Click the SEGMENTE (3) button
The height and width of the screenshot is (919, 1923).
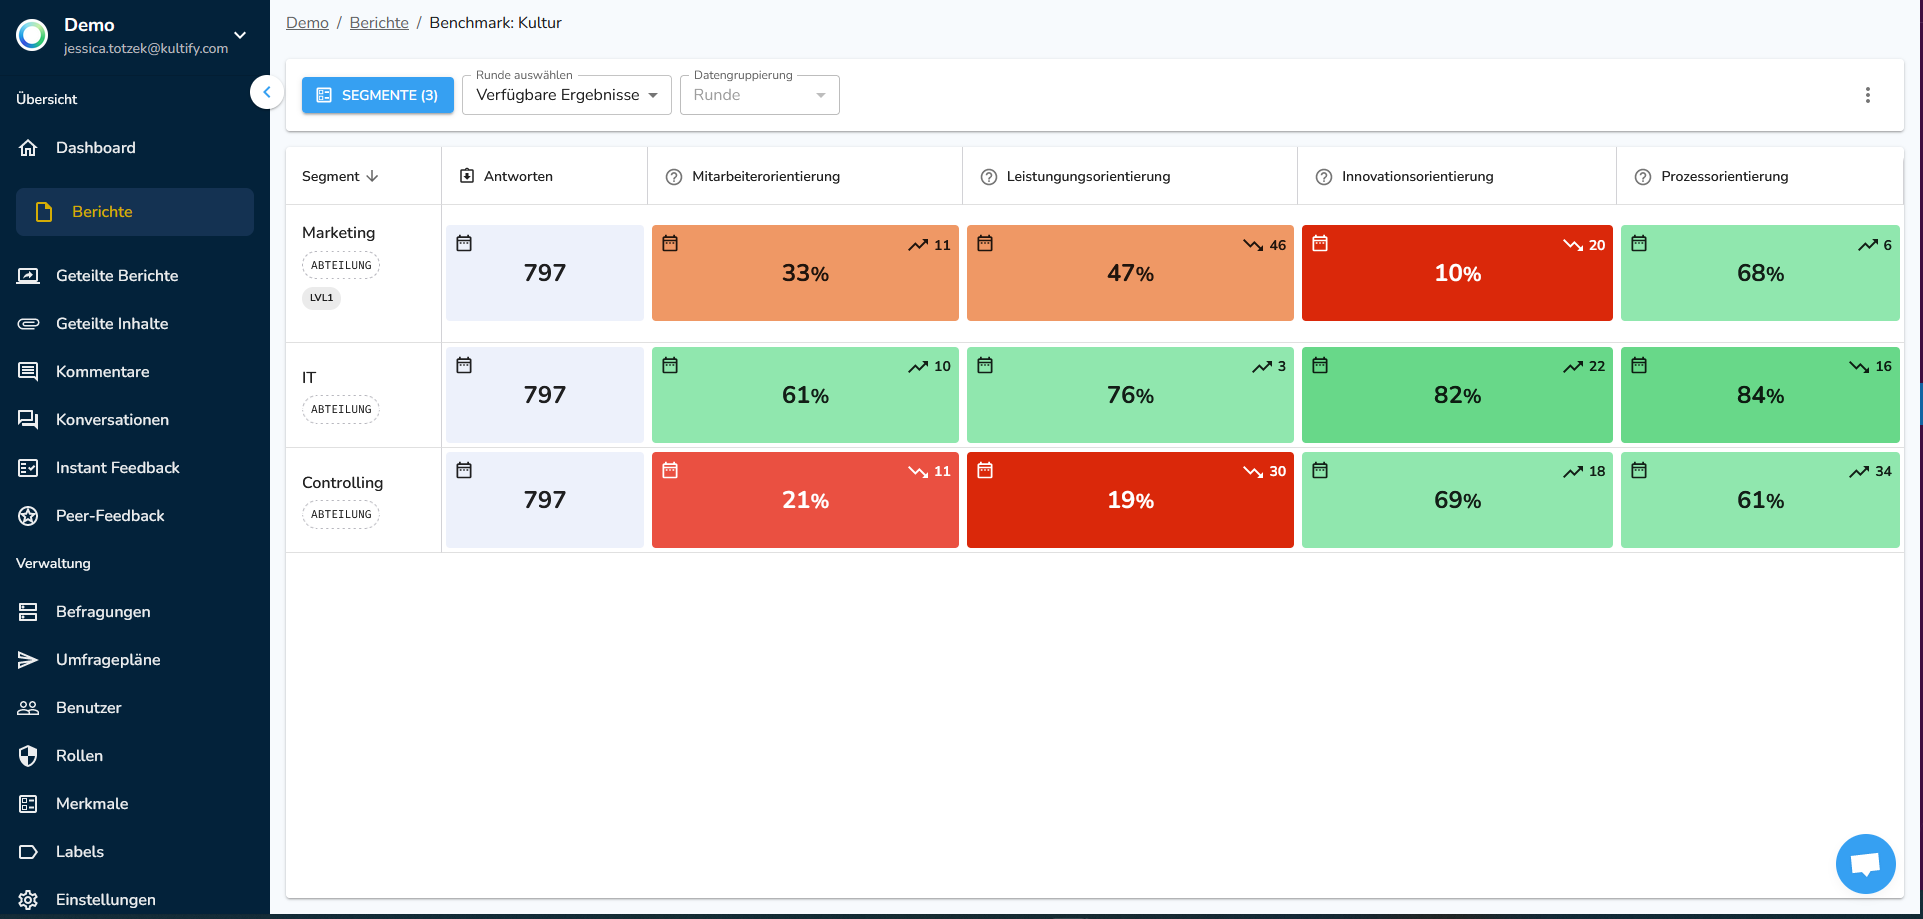click(378, 95)
